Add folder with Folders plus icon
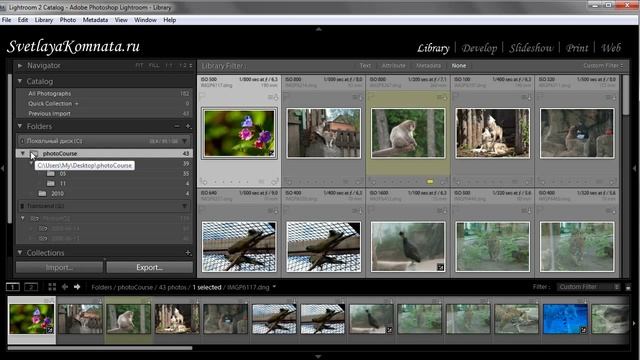This screenshot has height=360, width=640. 188,126
